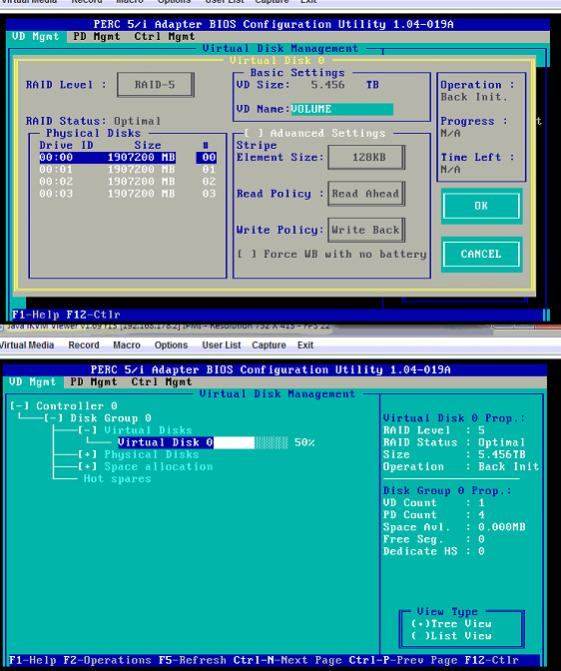Click the Size 5.456TB property value
Image resolution: width=561 pixels, height=671 pixels.
tap(502, 454)
